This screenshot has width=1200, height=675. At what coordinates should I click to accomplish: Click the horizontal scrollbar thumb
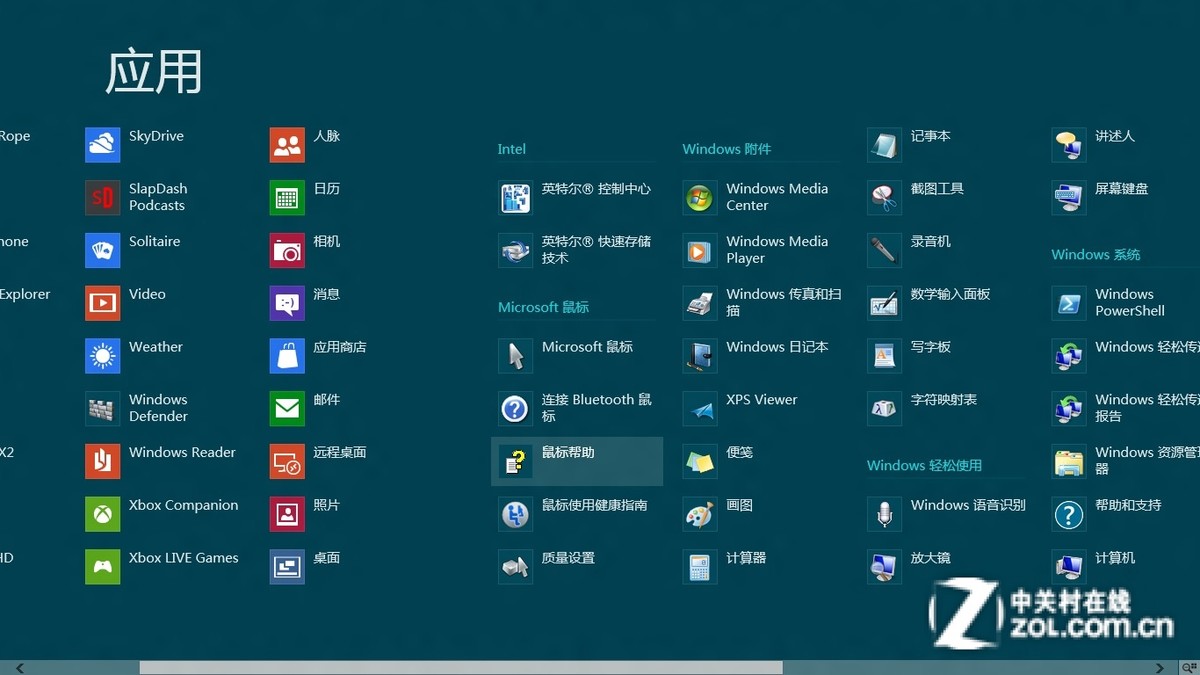pos(460,667)
